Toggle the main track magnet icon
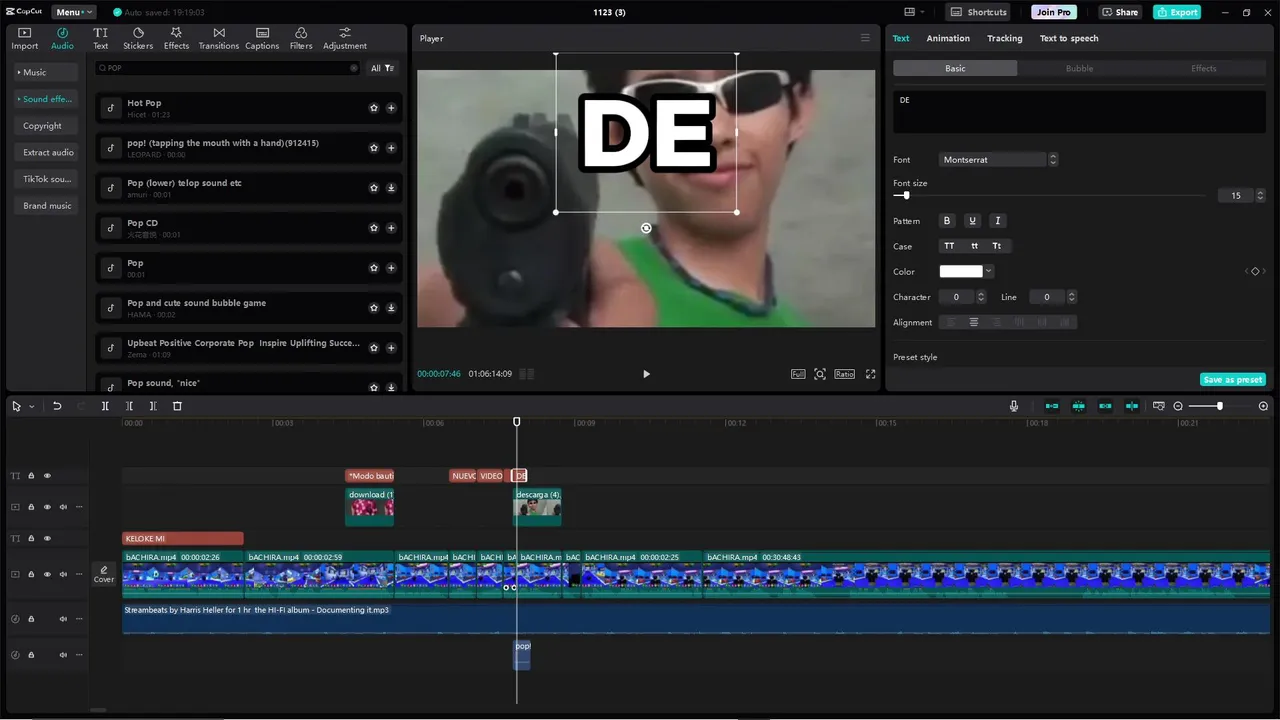Viewport: 1280px width, 720px height. click(1052, 406)
